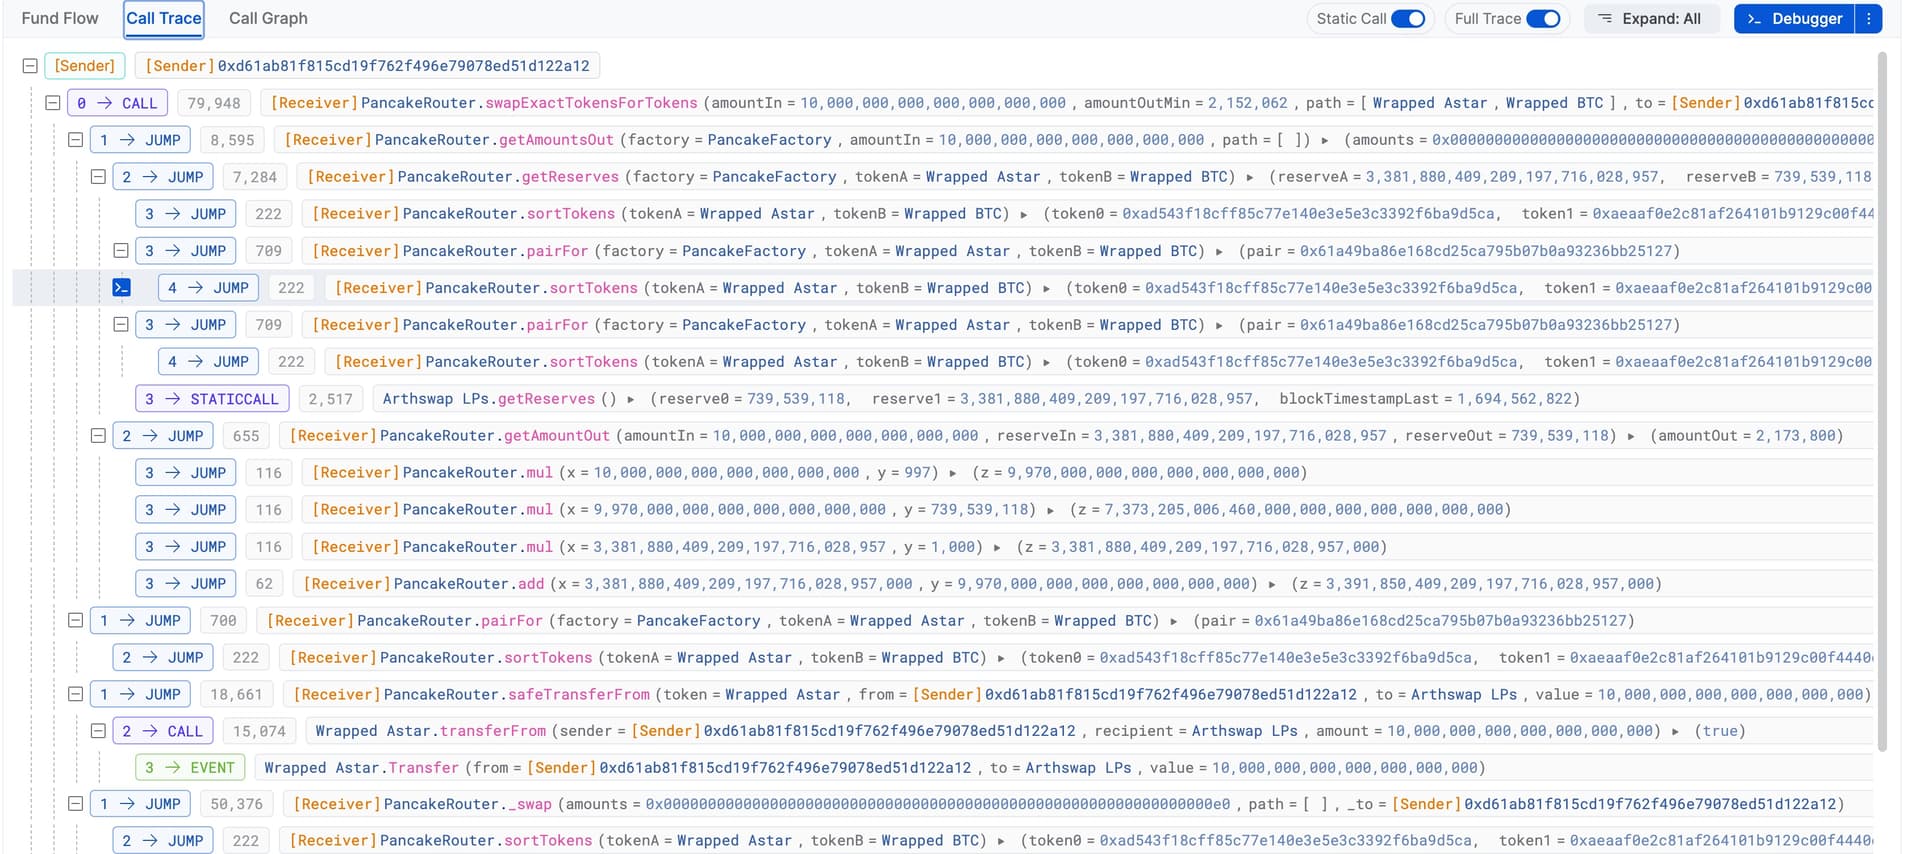Collapse the top-level [Sender] node
The height and width of the screenshot is (854, 1920).
click(x=30, y=66)
